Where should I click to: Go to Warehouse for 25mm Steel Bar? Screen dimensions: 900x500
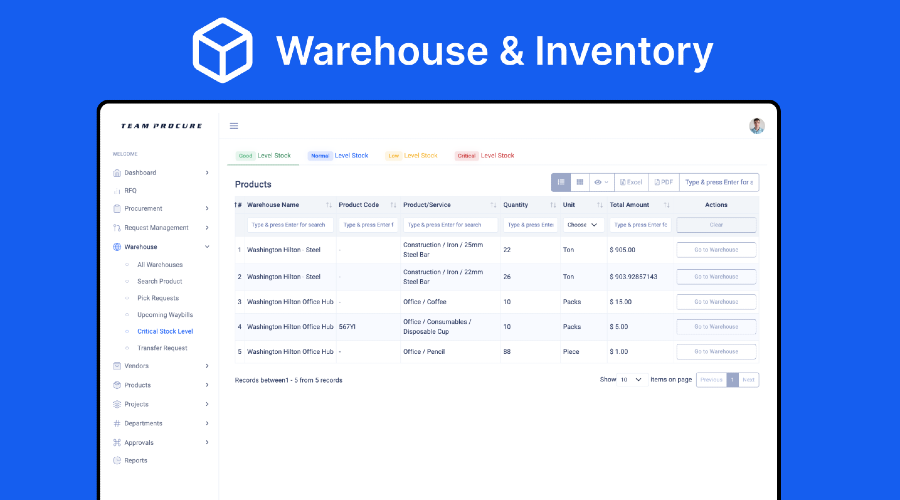click(716, 250)
